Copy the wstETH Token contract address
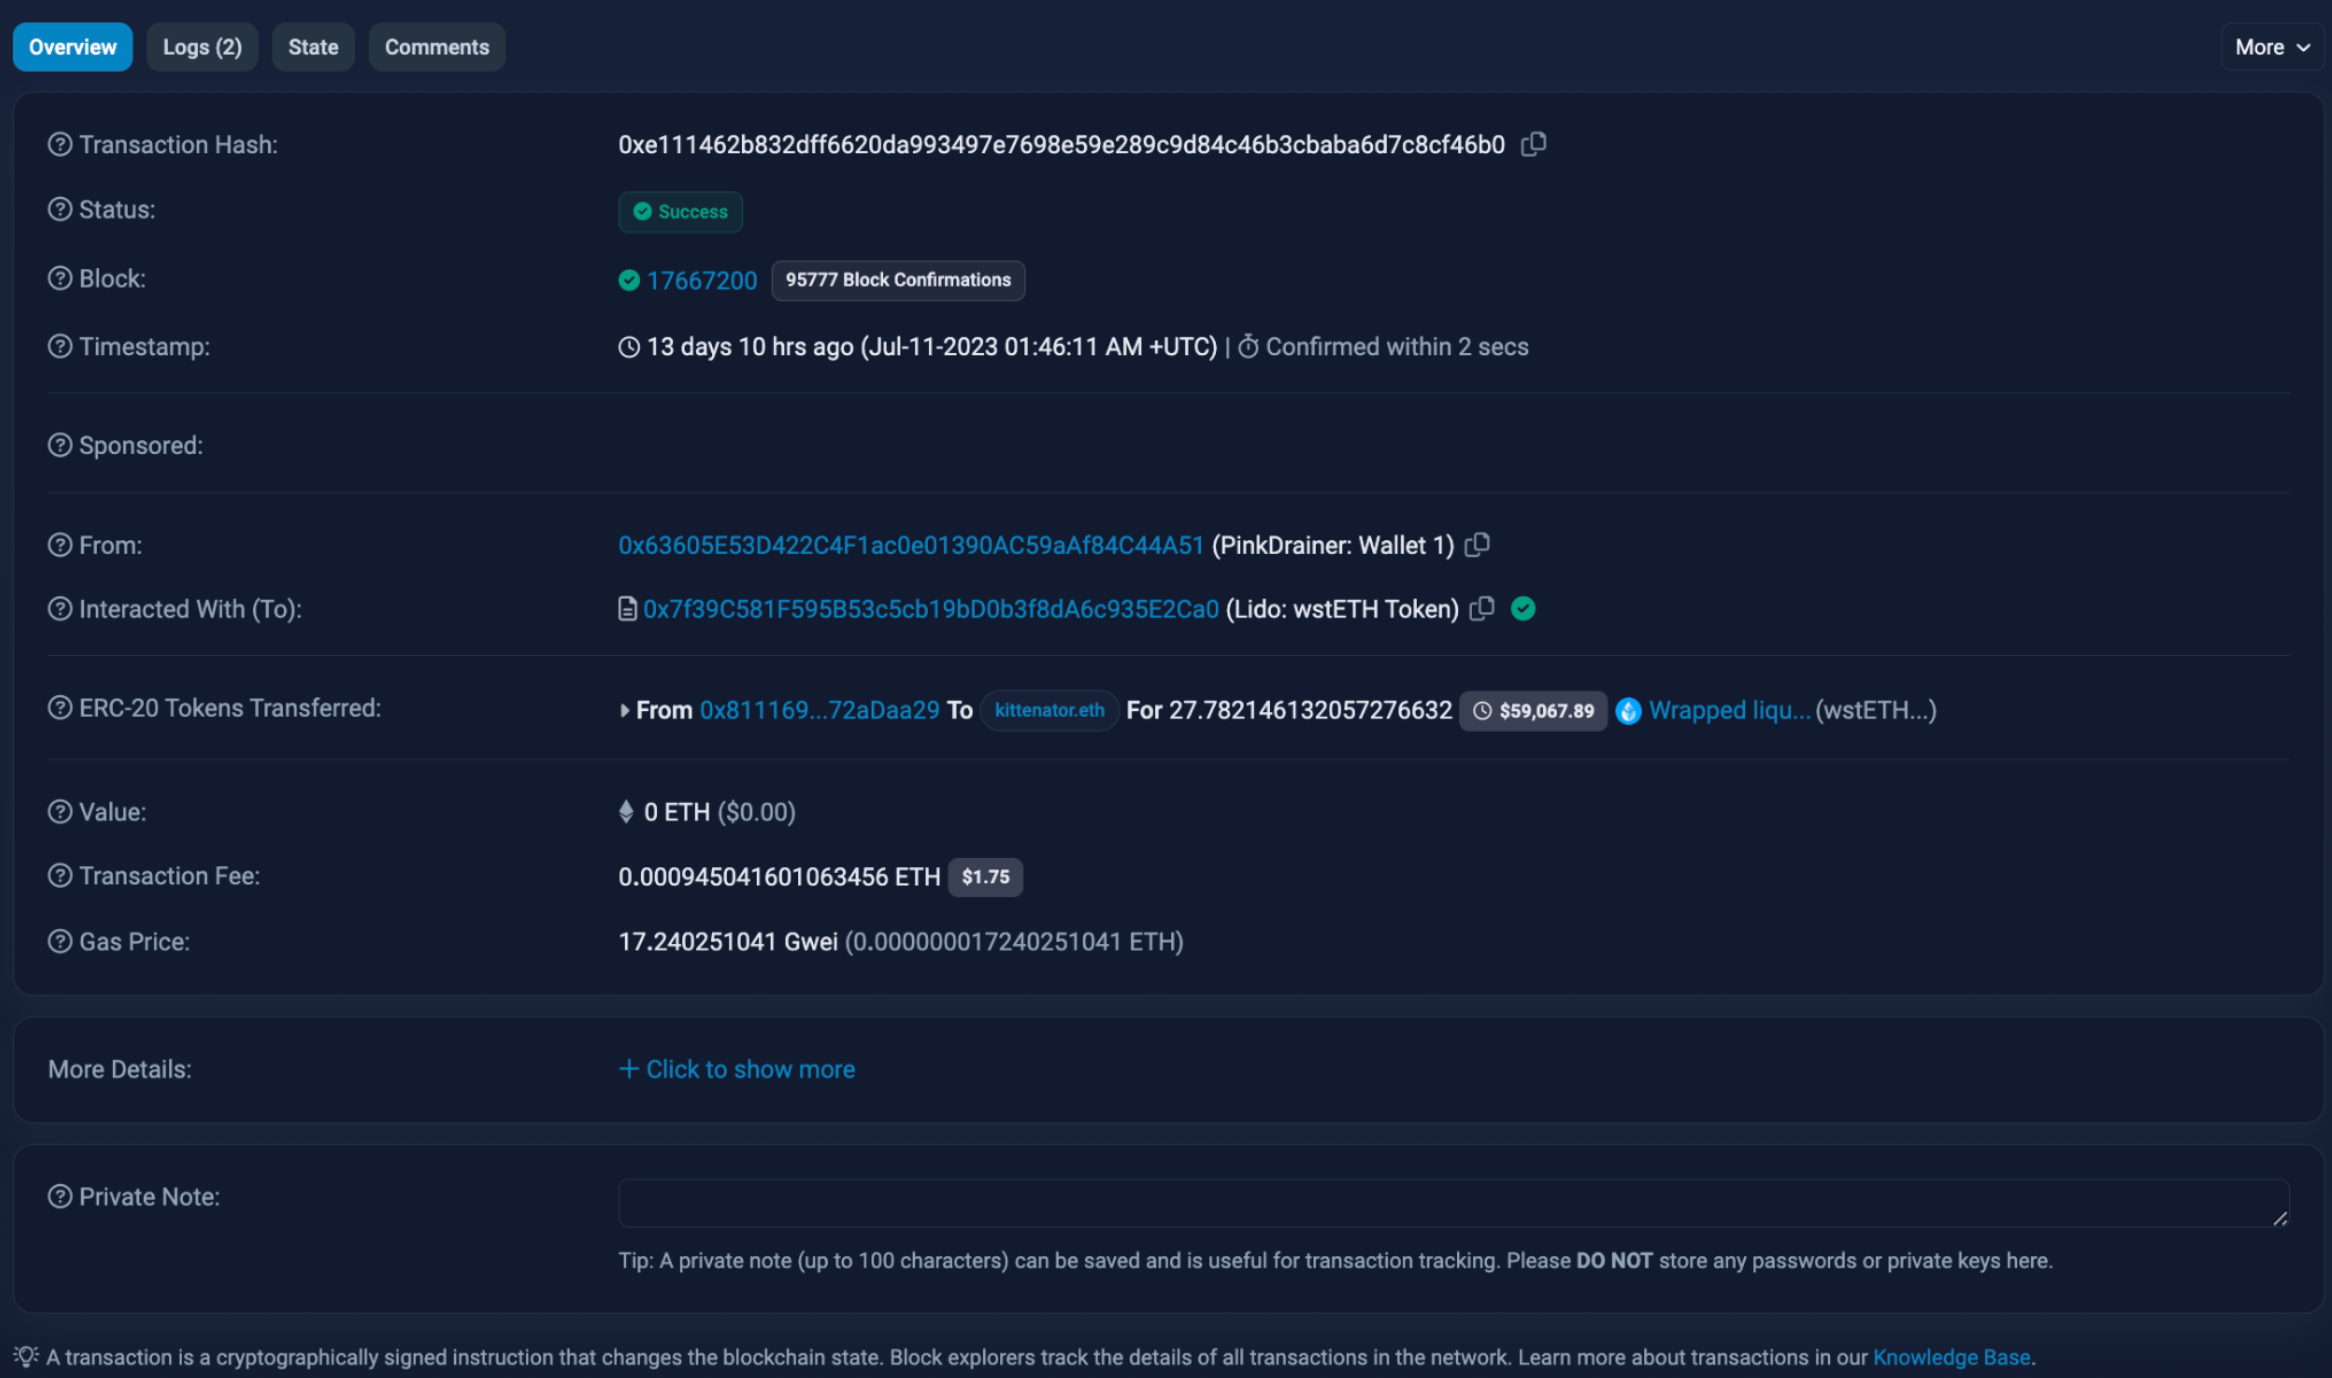This screenshot has height=1378, width=2332. pyautogui.click(x=1482, y=609)
